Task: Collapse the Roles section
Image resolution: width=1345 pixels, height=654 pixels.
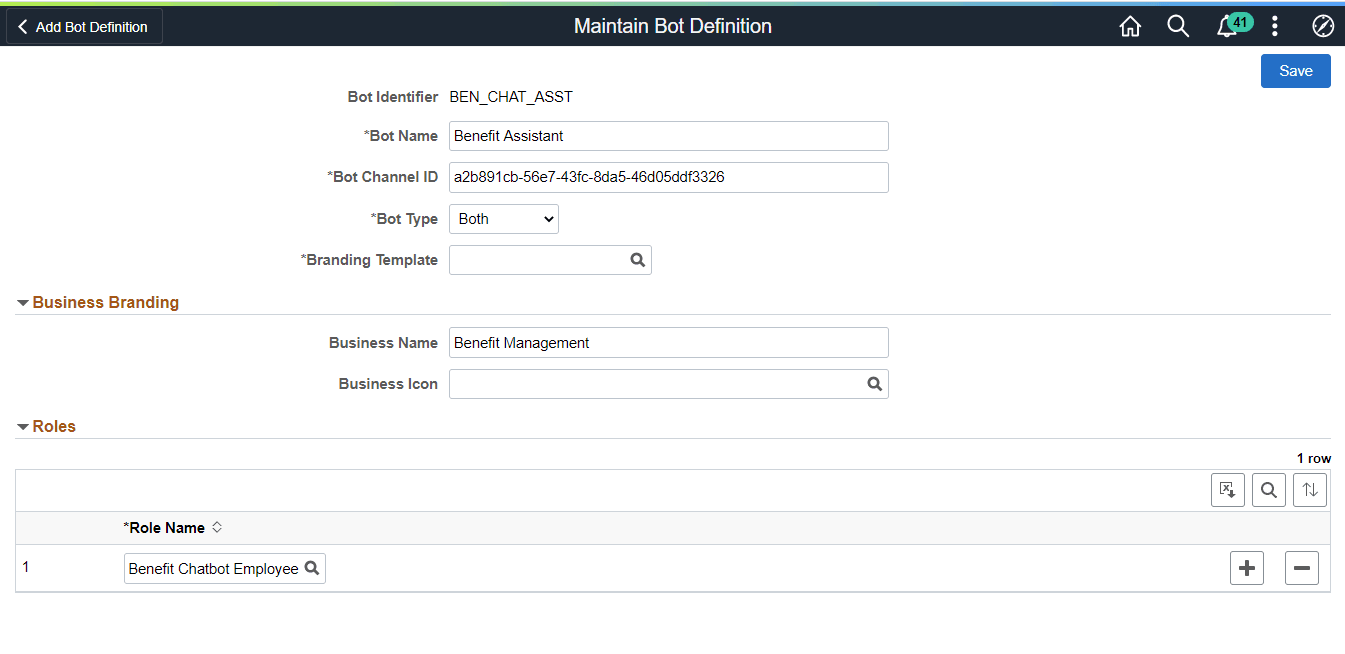Action: 22,426
